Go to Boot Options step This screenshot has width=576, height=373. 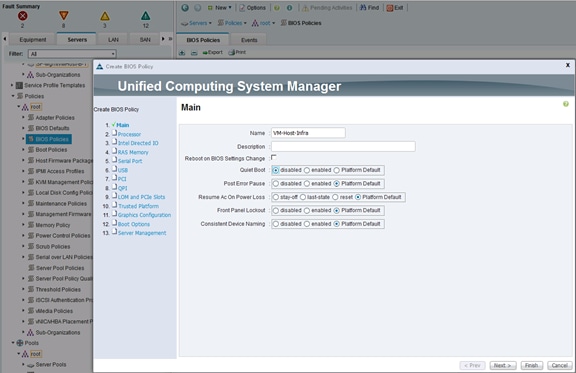coord(134,224)
